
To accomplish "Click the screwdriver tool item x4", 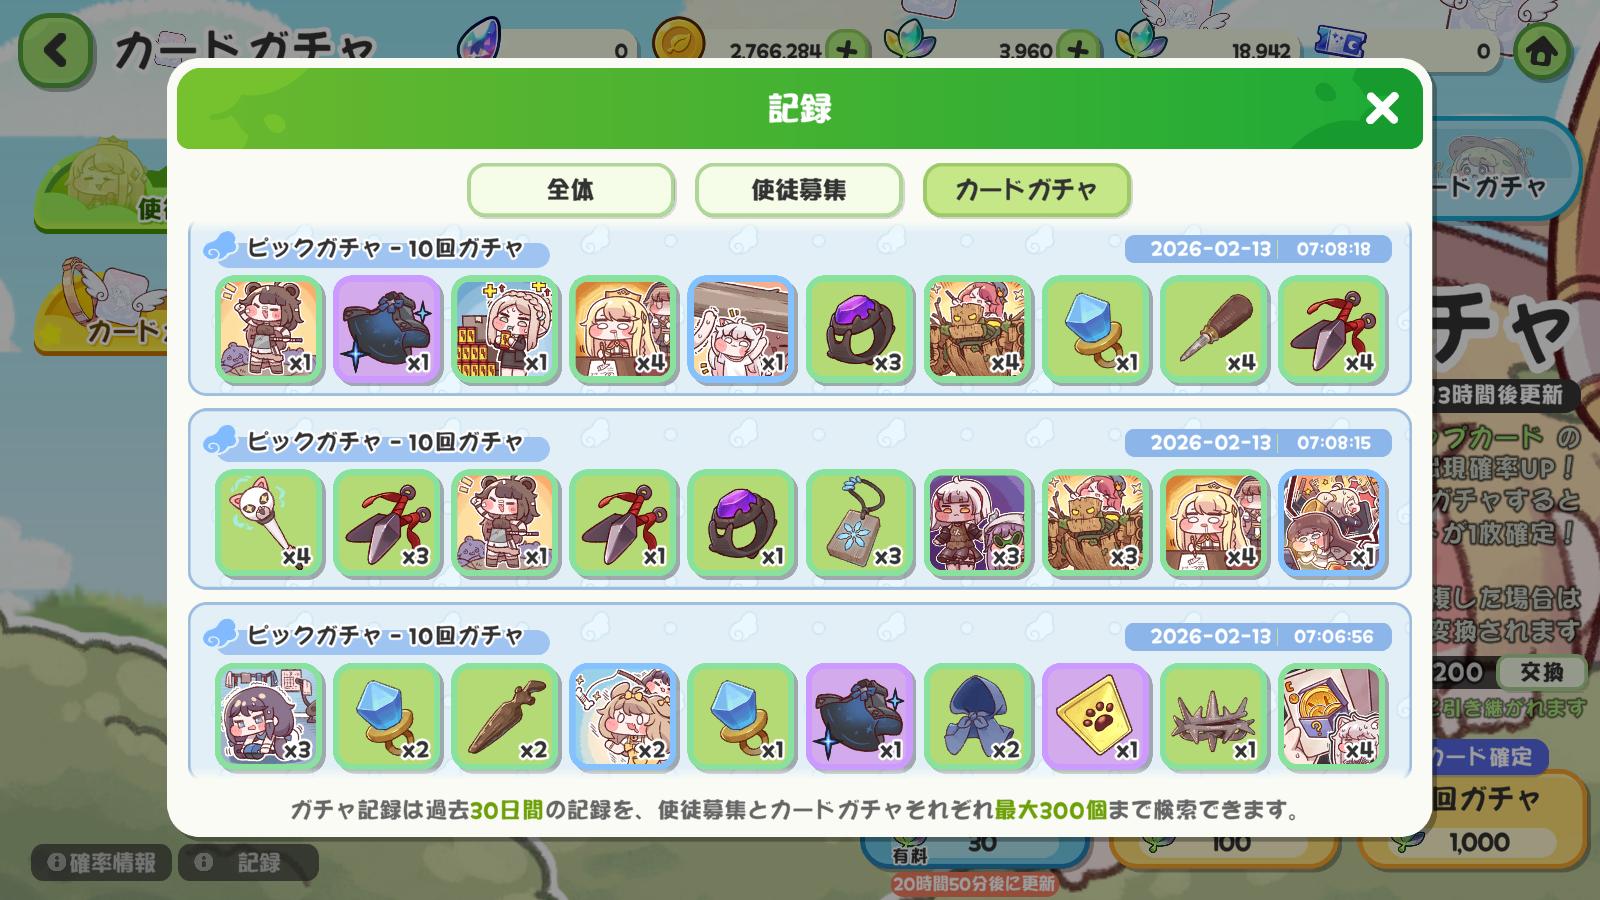I will 1214,329.
